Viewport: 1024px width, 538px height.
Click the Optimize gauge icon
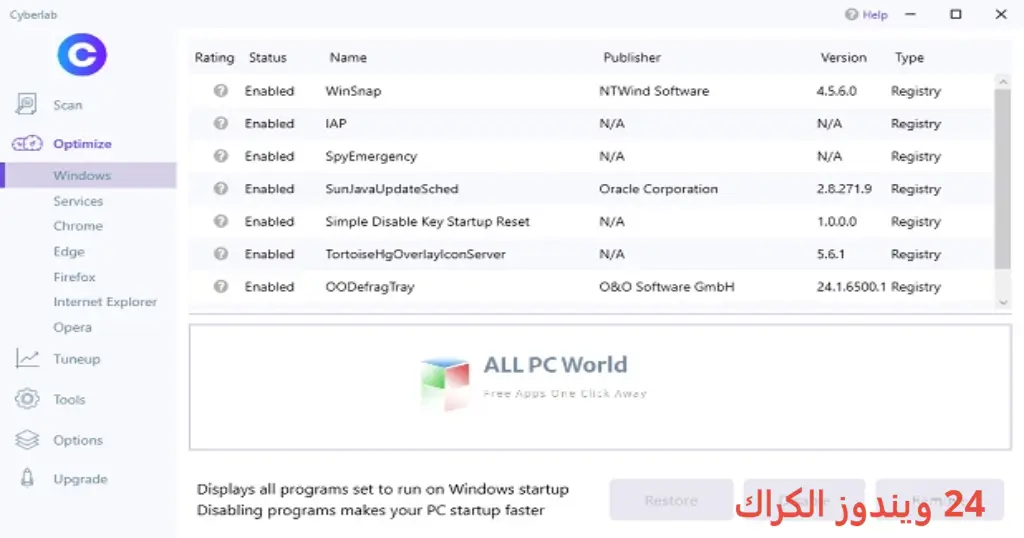27,144
